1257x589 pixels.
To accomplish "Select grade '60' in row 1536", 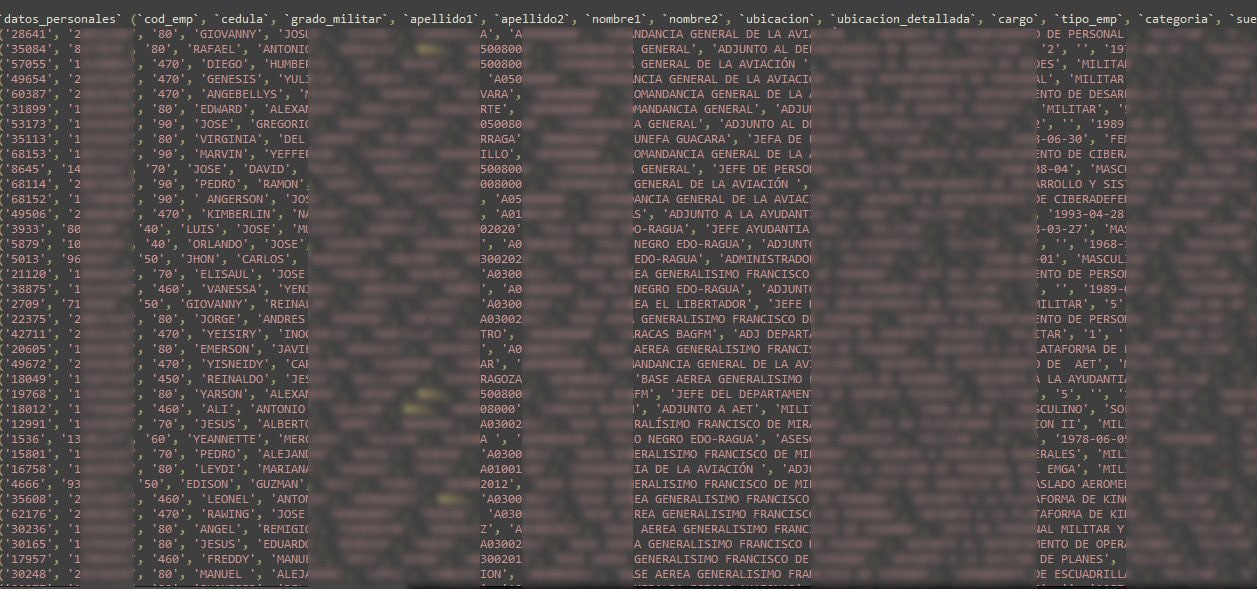I will tap(160, 439).
